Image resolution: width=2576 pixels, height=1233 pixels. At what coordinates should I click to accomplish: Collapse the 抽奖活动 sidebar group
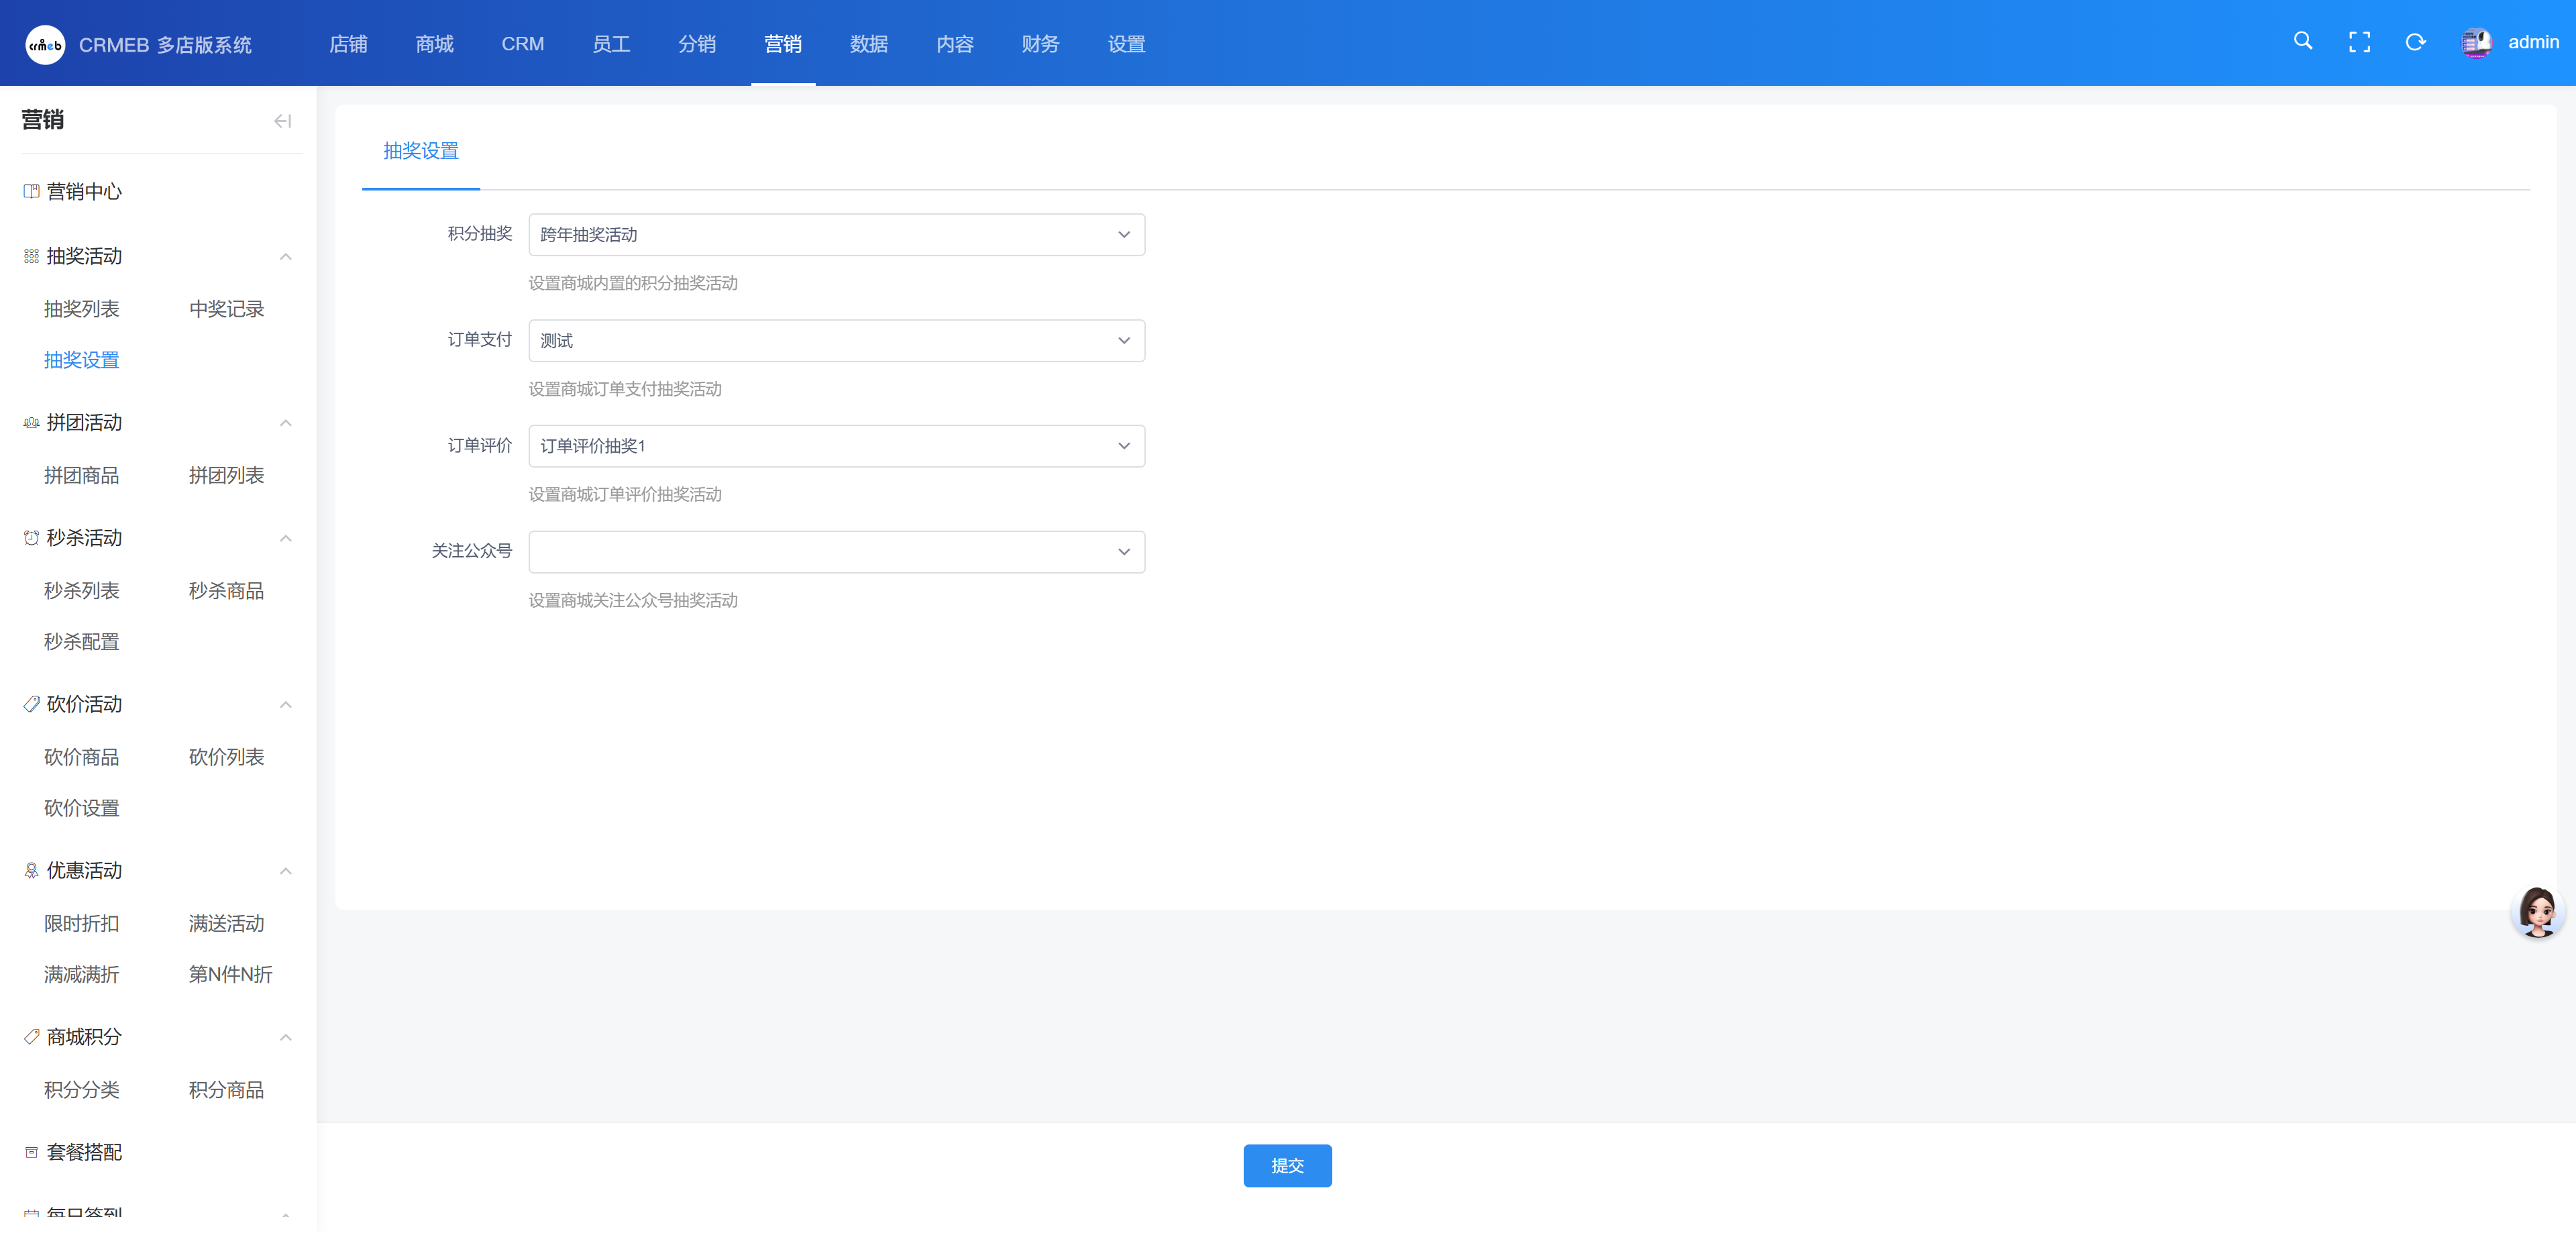coord(286,256)
